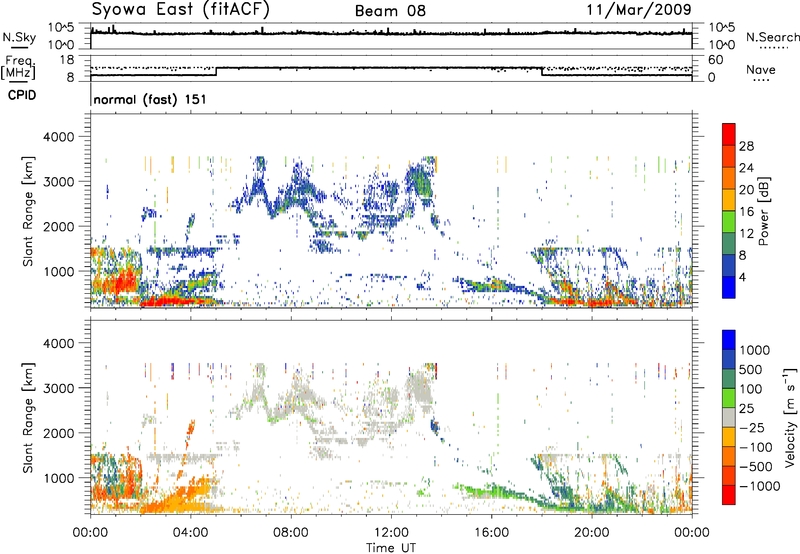
Task: Click the 'Freq. [MHz]' axis label
Action: click(18, 67)
